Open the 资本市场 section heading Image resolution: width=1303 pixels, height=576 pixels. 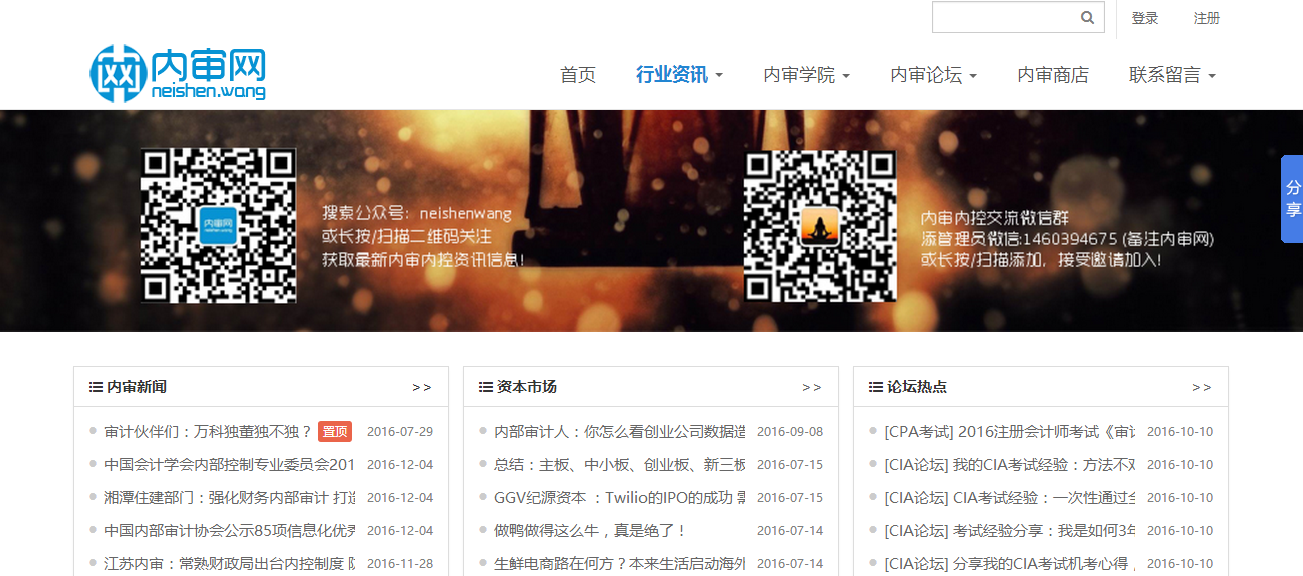click(527, 387)
